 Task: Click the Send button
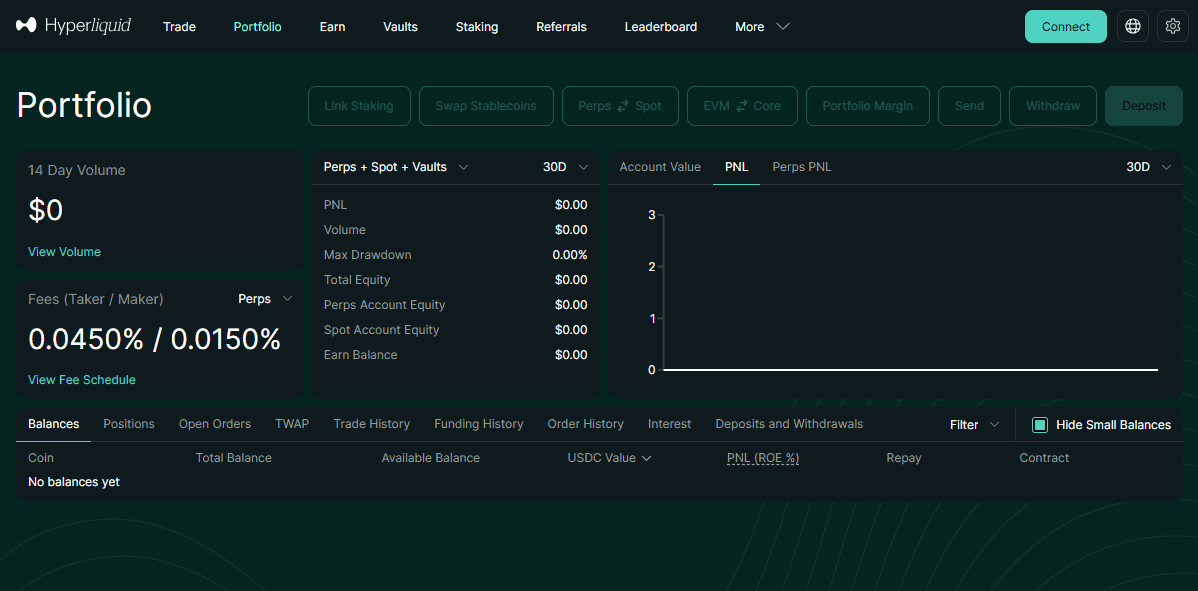coord(970,106)
